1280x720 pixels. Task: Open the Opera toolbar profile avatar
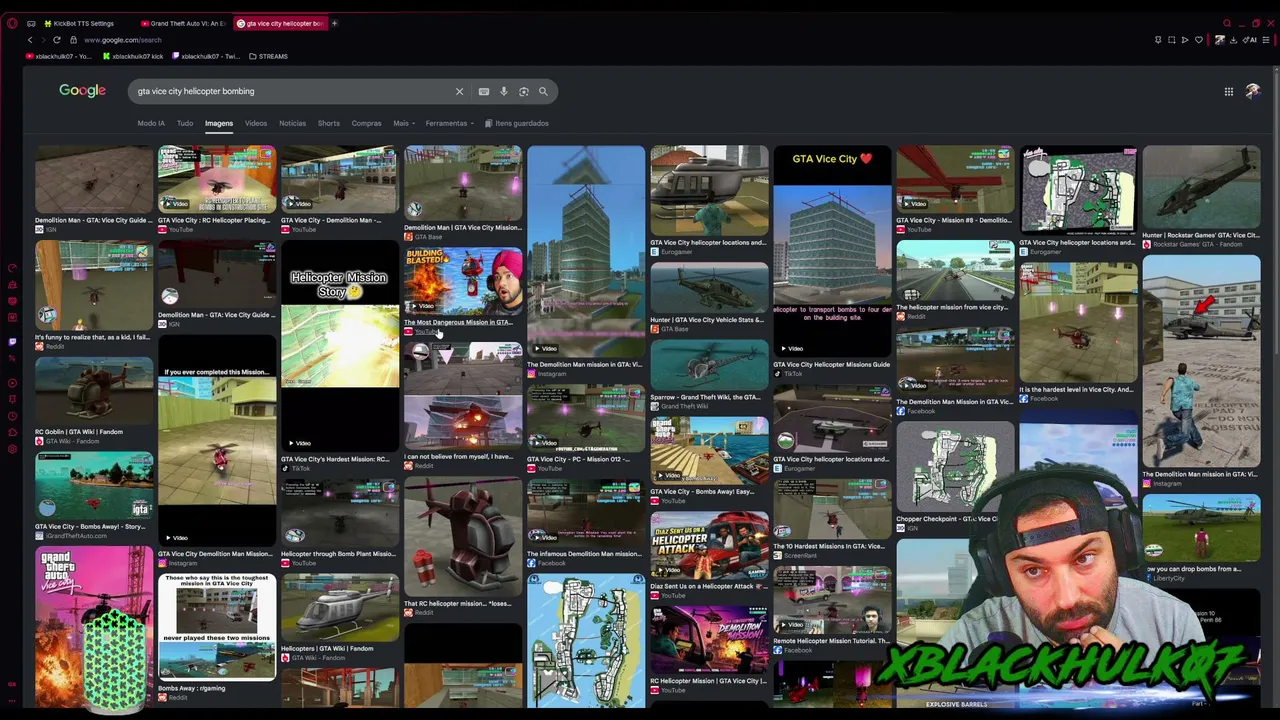1219,40
